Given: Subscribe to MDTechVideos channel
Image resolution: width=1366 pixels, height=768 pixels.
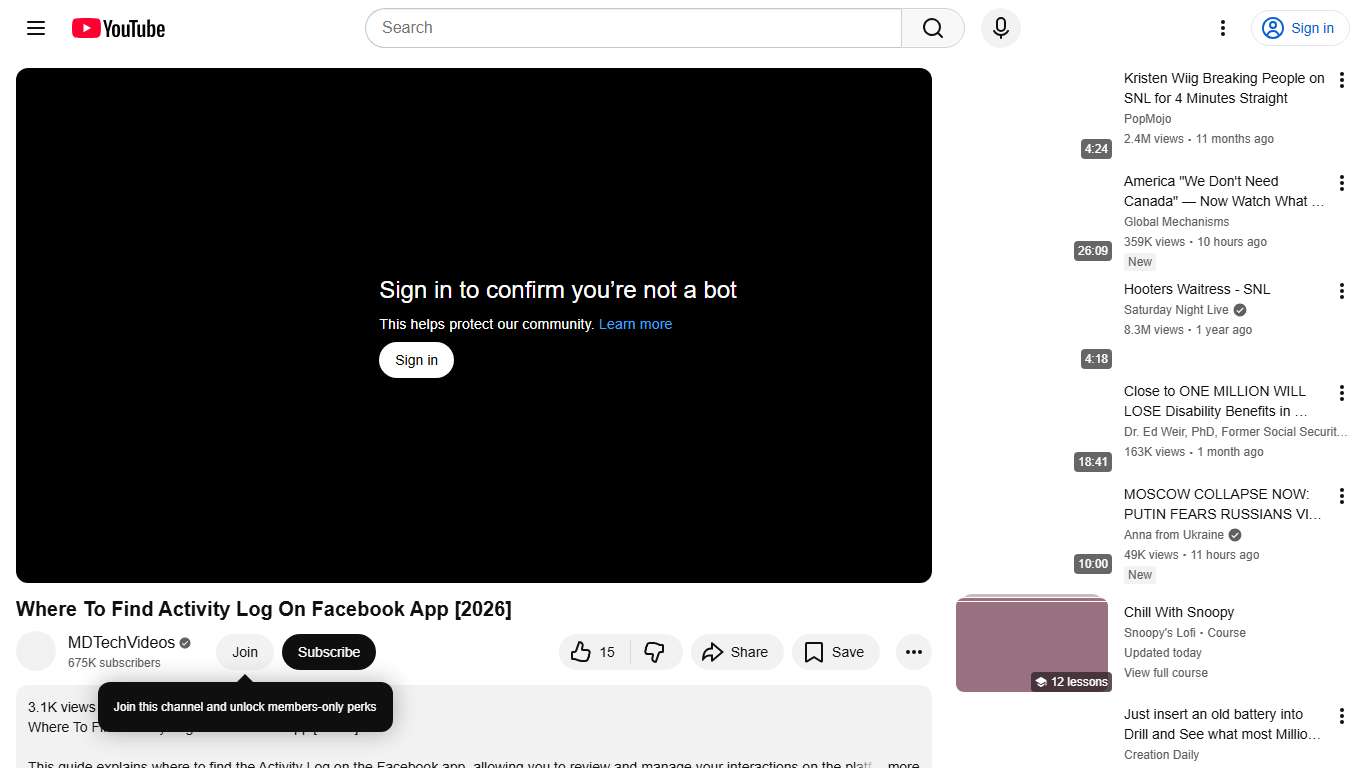Looking at the screenshot, I should pos(328,651).
